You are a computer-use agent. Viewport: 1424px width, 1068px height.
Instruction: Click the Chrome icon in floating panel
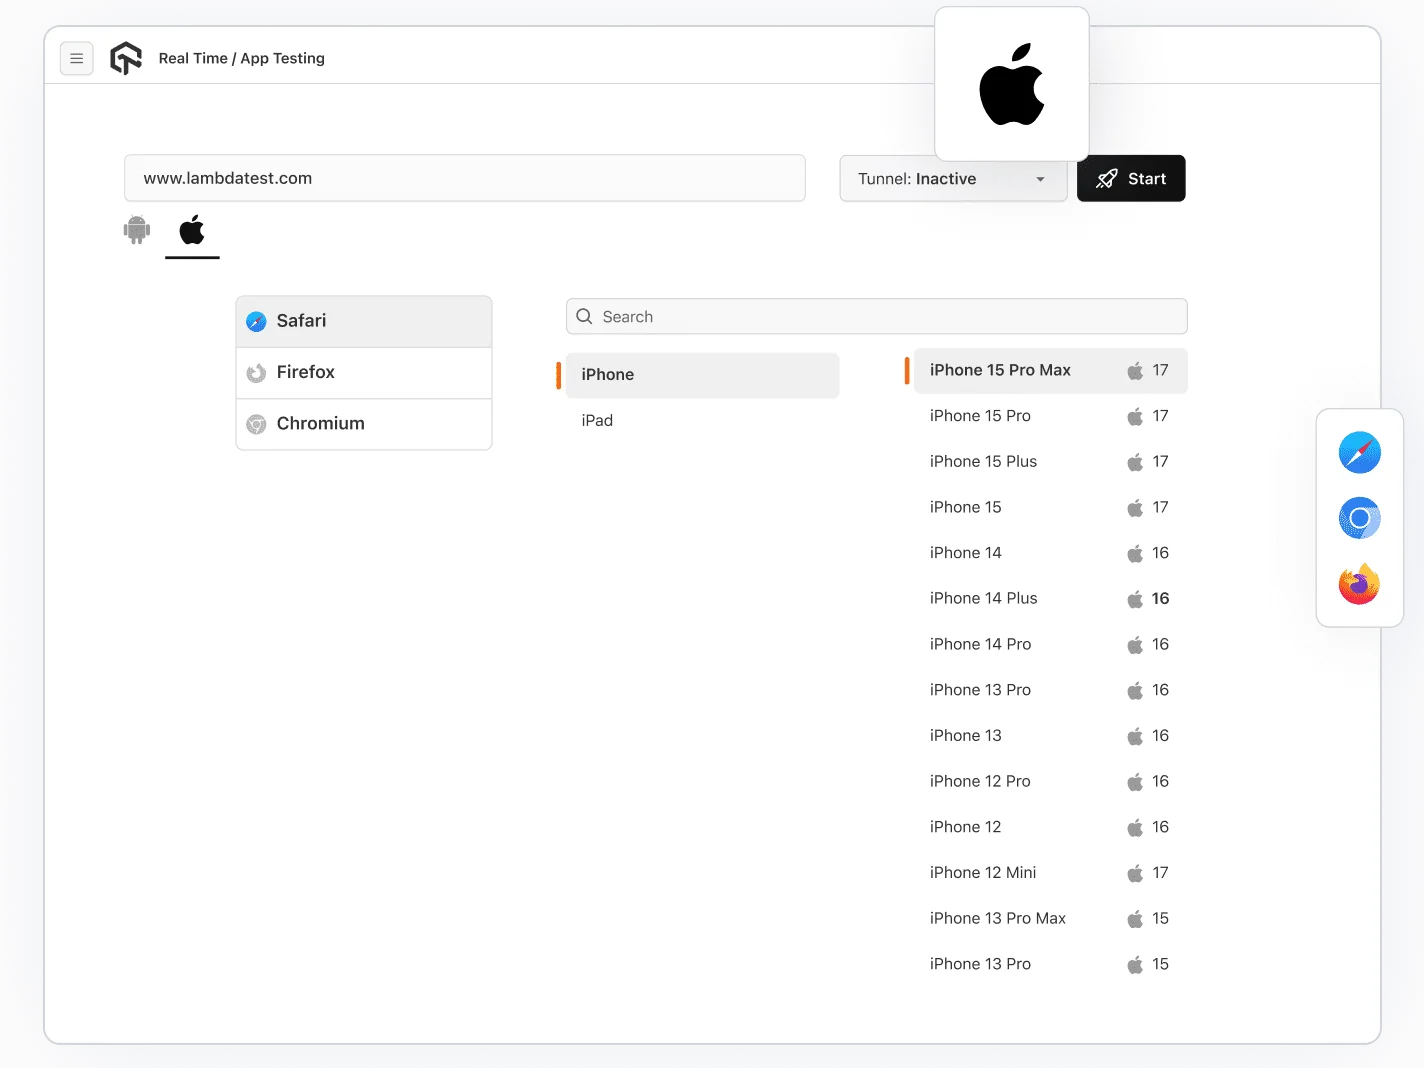(x=1359, y=518)
